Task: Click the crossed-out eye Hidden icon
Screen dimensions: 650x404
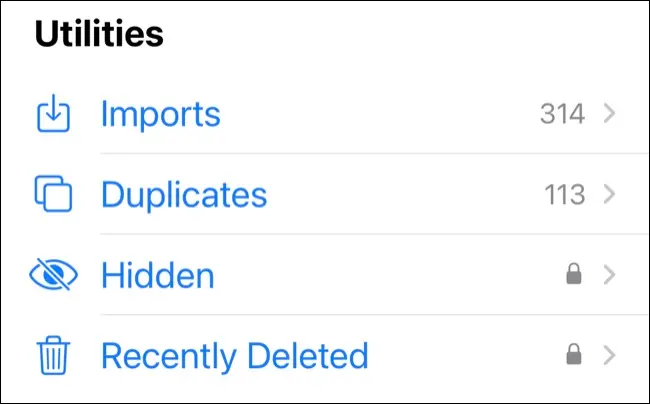Action: coord(53,275)
